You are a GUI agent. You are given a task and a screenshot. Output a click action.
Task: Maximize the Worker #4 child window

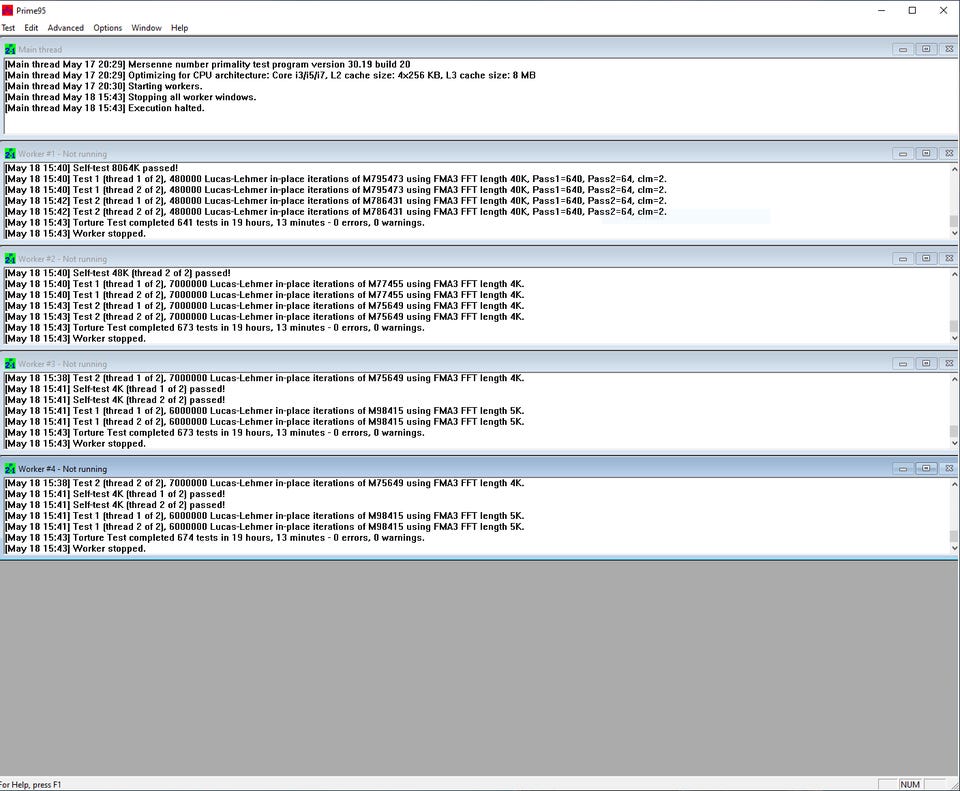tap(926, 468)
